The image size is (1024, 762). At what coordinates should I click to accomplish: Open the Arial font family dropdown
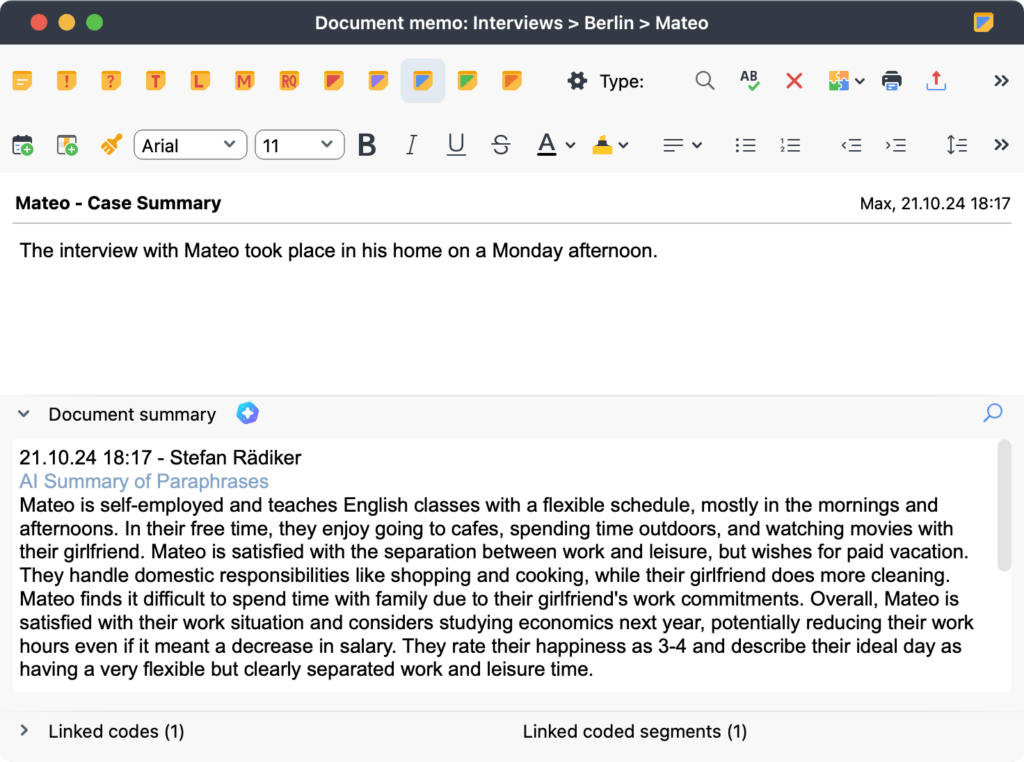coord(190,145)
